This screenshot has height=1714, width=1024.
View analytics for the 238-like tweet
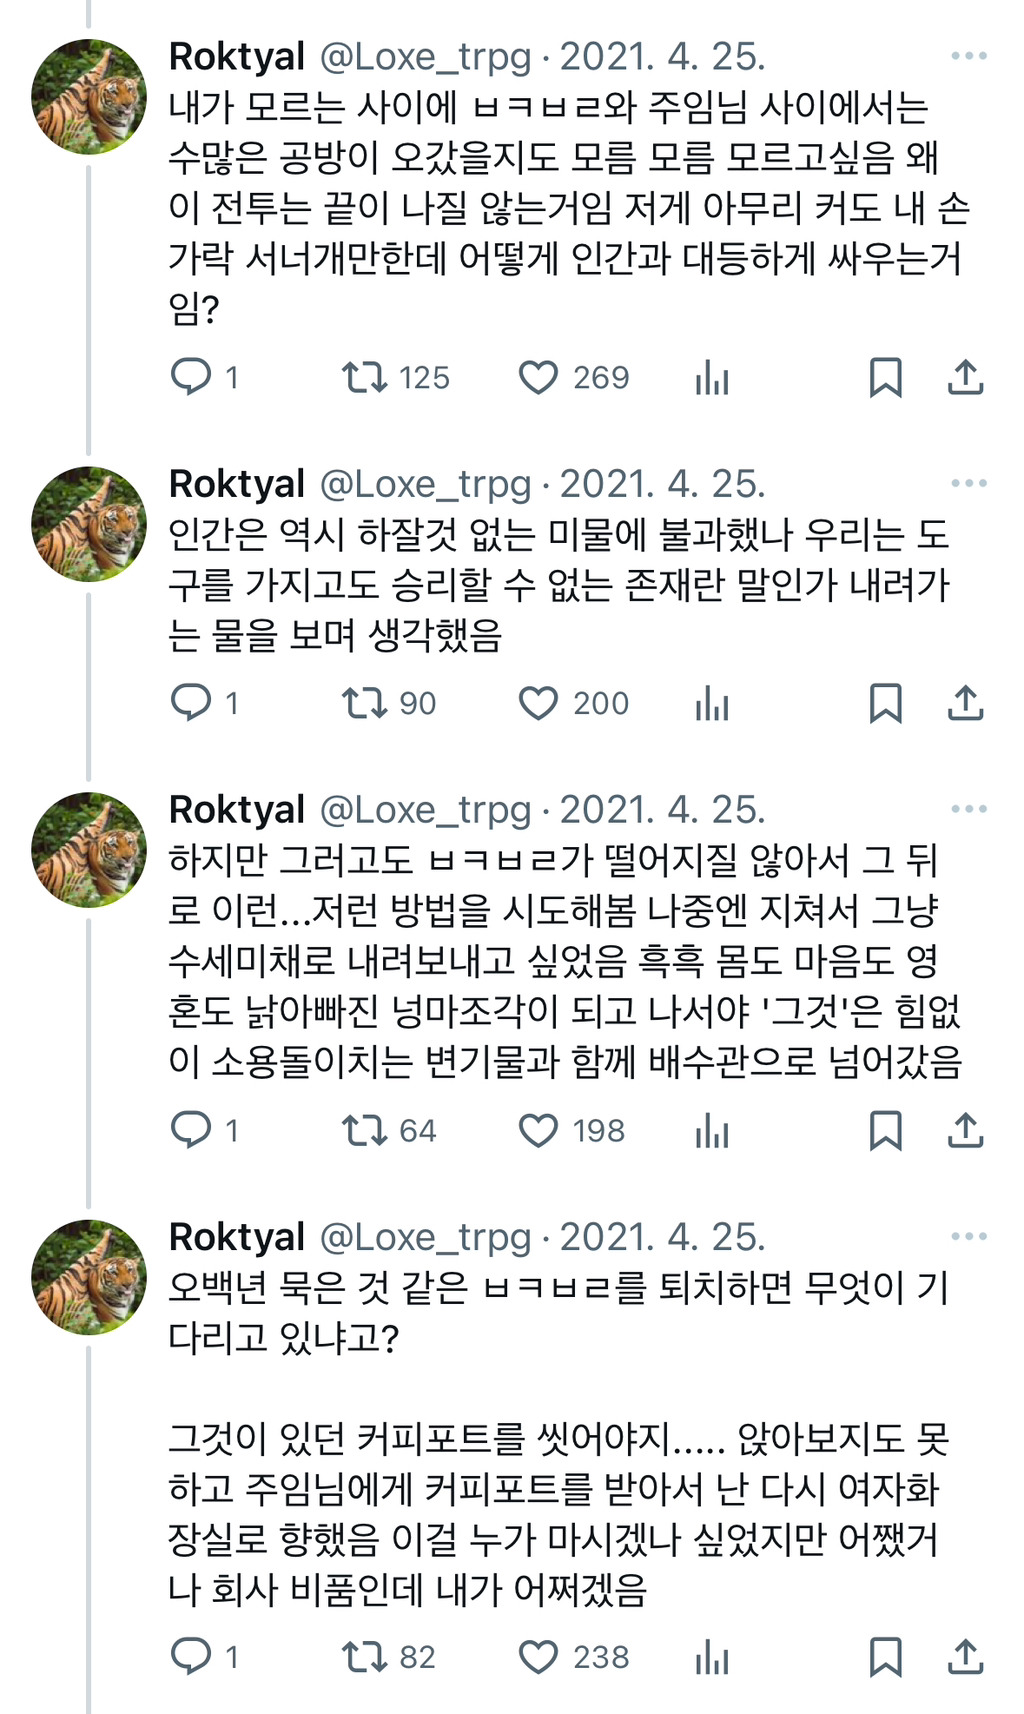point(712,1657)
